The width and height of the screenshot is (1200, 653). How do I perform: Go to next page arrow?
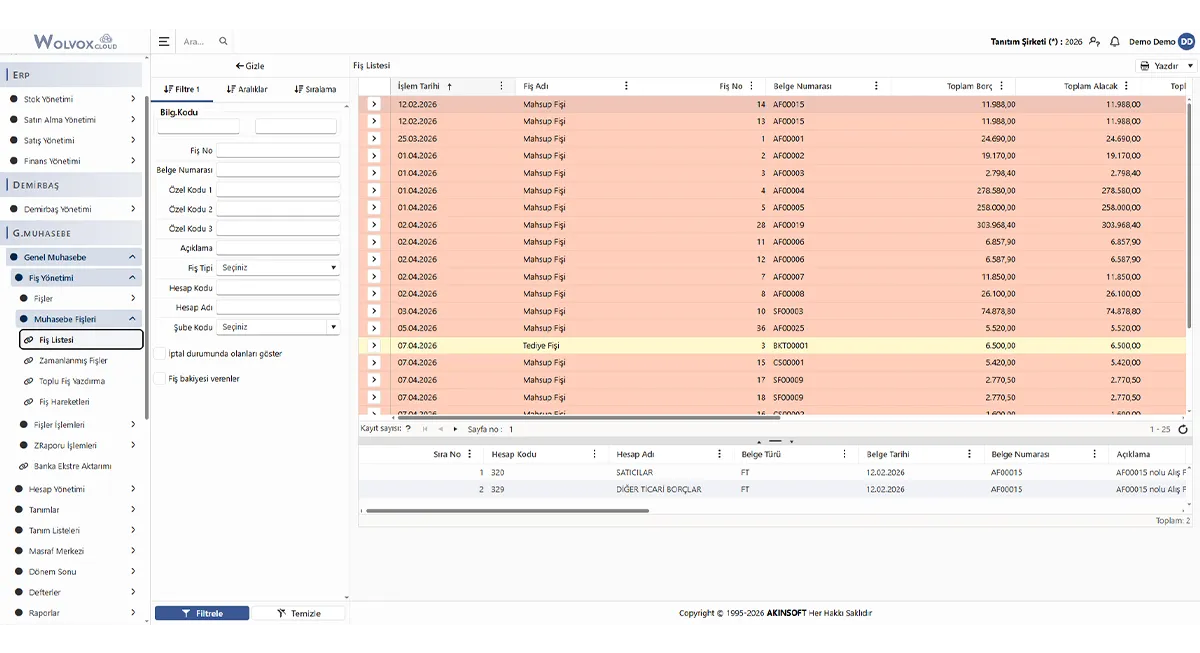click(455, 429)
